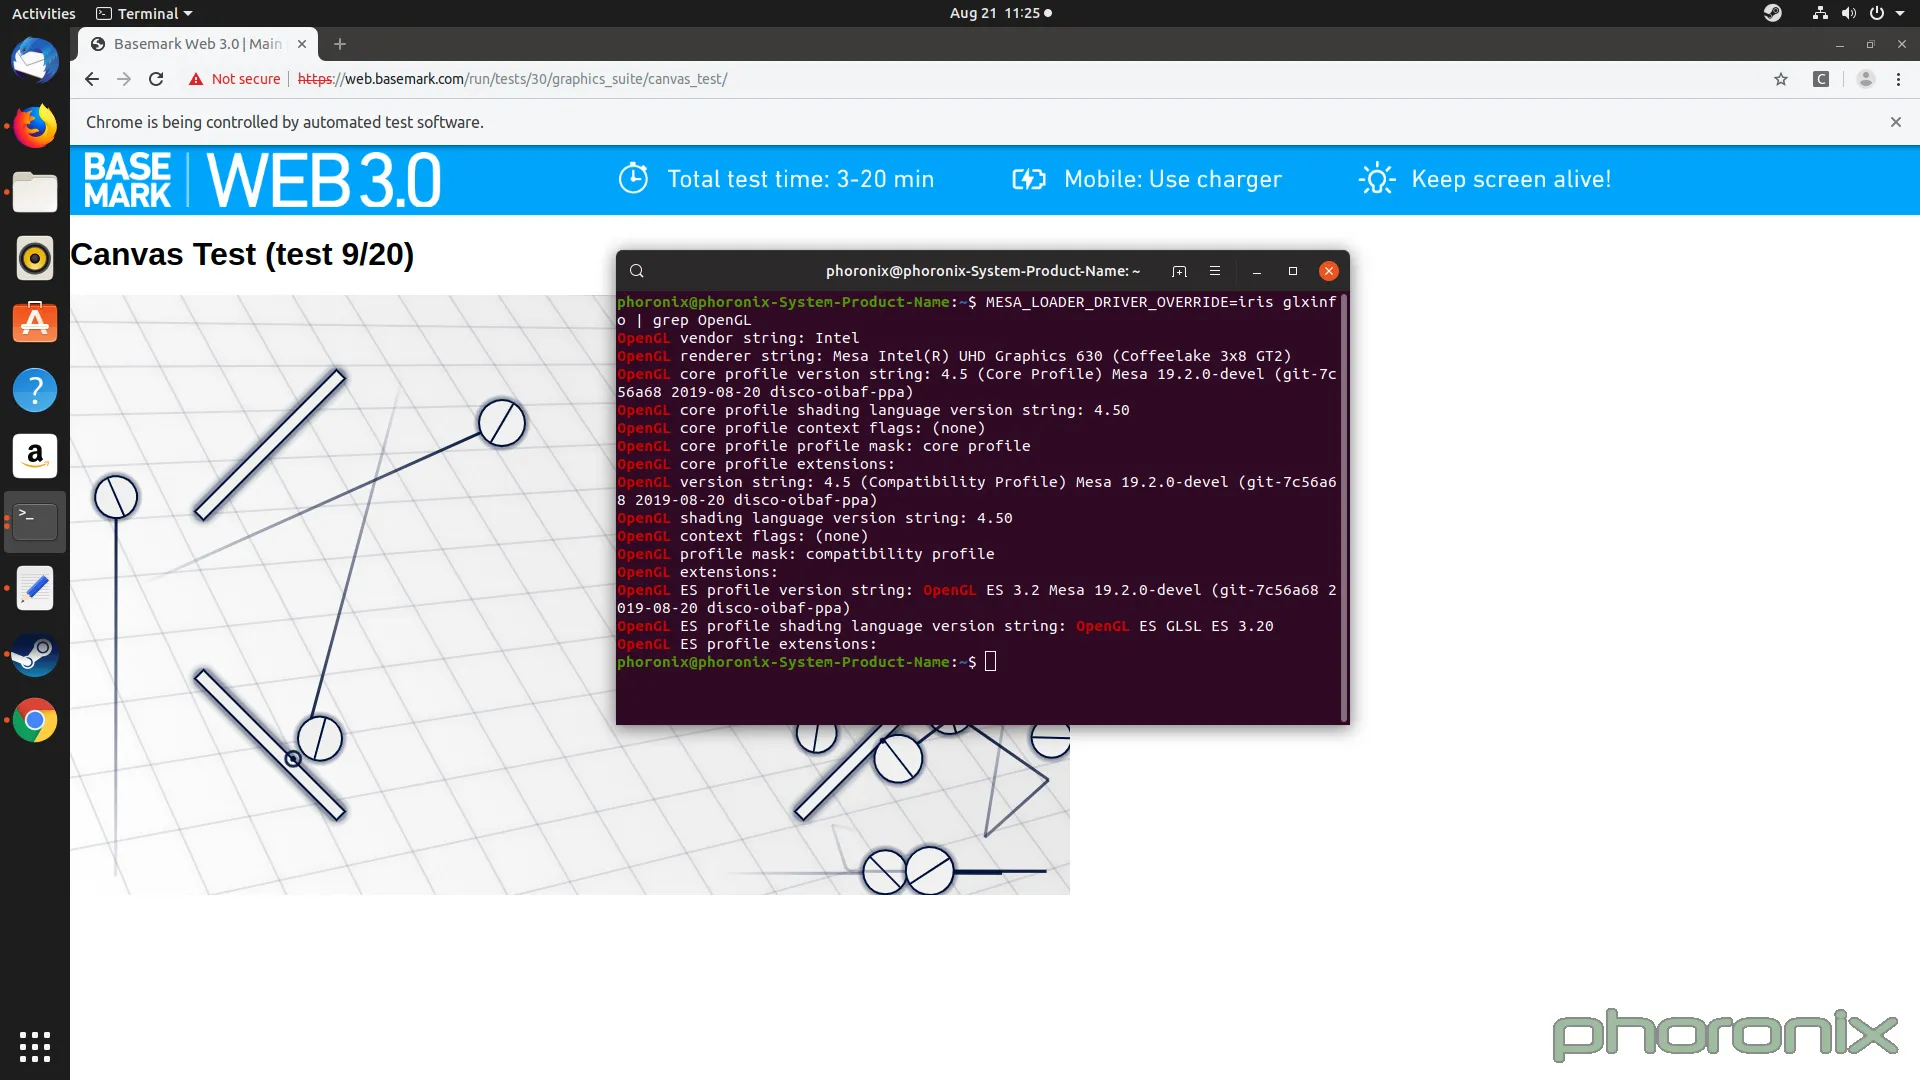Minimize the terminal window
This screenshot has width=1920, height=1080.
click(x=1257, y=271)
